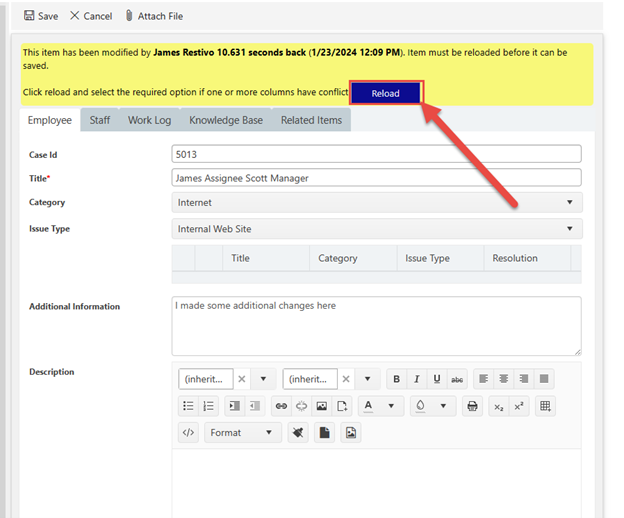Screen dimensions: 624x518
Task: Switch to the Work Log tab
Action: [149, 120]
